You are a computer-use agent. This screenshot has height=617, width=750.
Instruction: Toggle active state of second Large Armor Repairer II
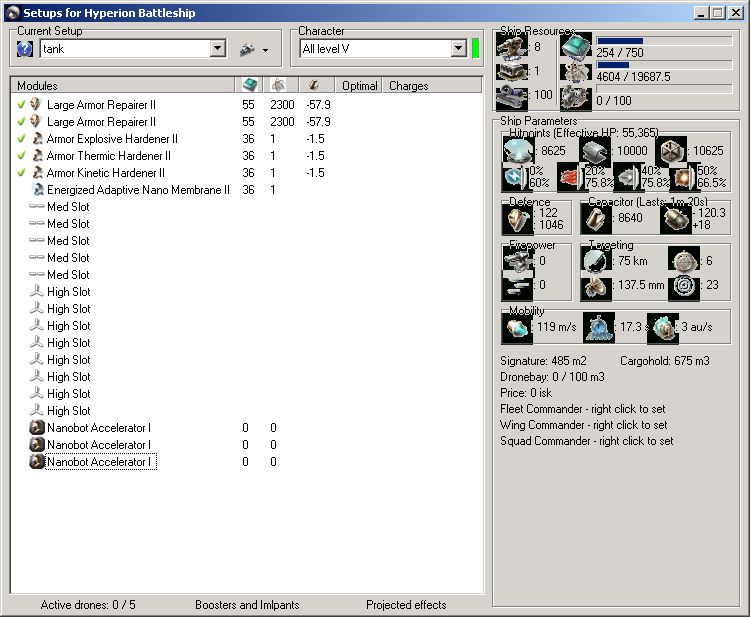[21, 121]
